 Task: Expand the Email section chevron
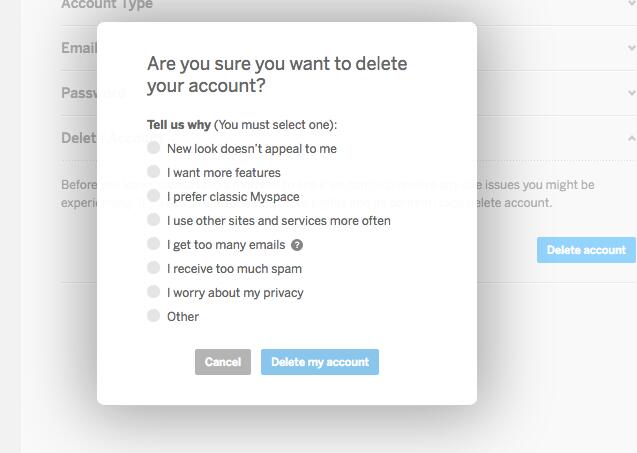point(631,48)
